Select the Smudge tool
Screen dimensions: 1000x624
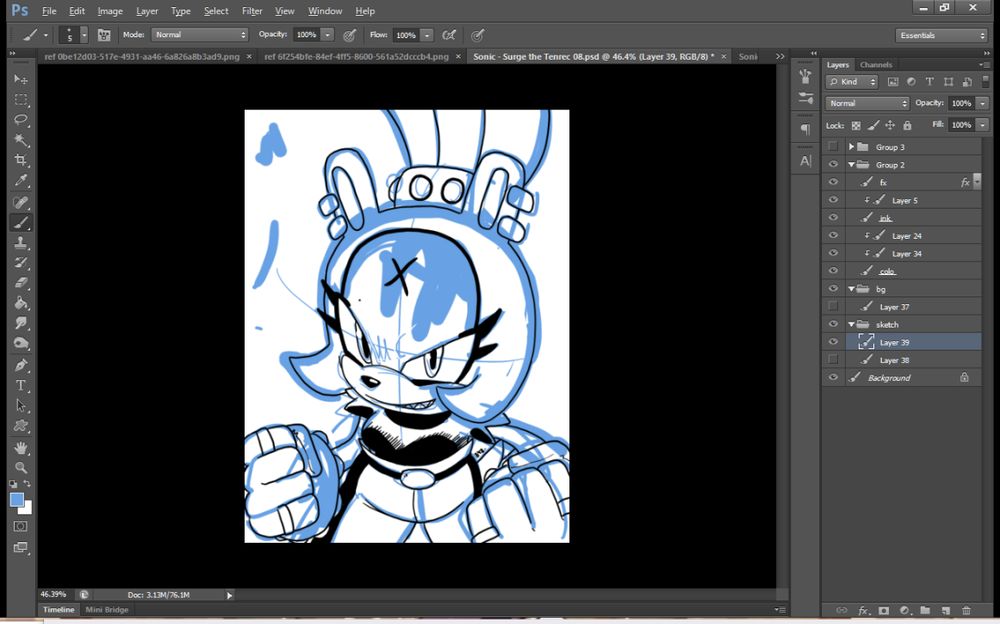(21, 323)
